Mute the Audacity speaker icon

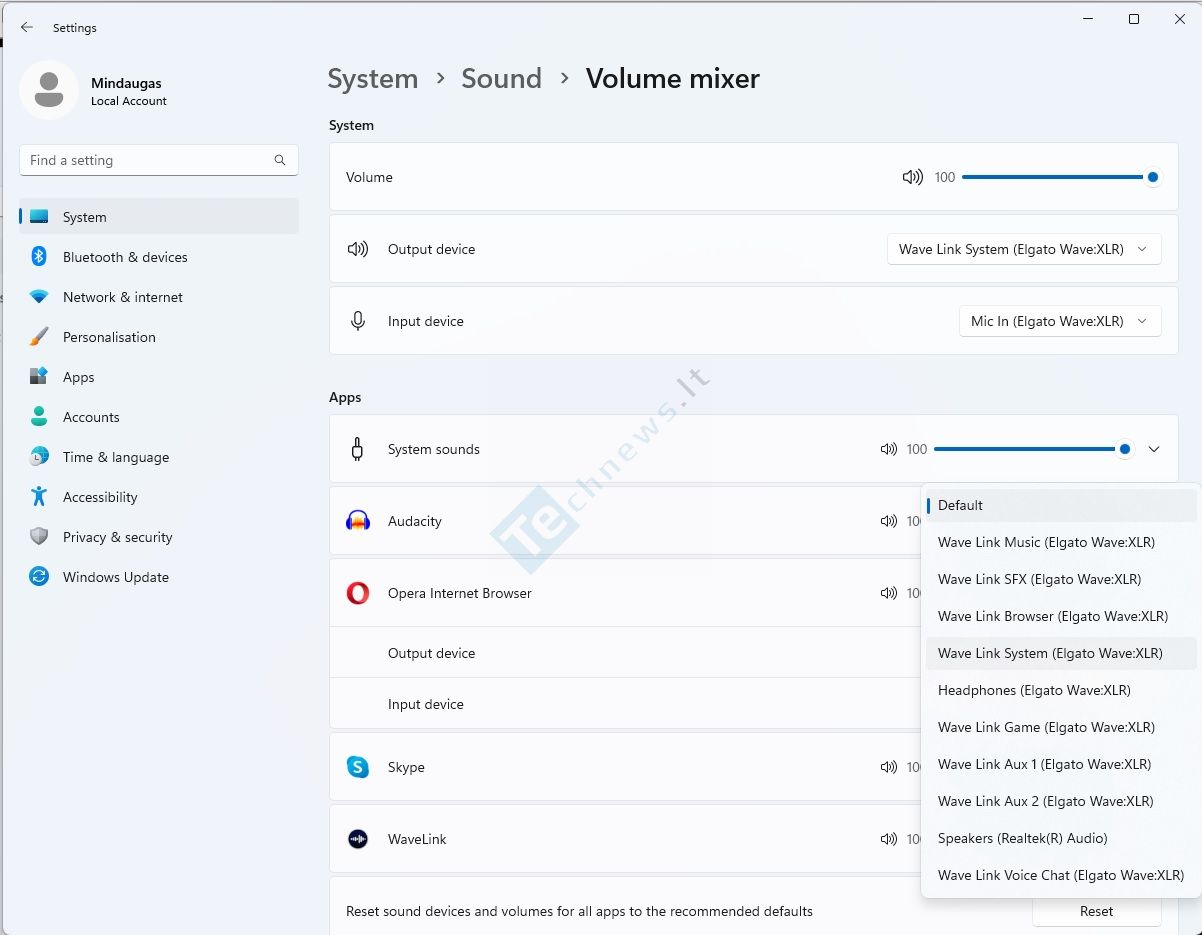tap(889, 521)
